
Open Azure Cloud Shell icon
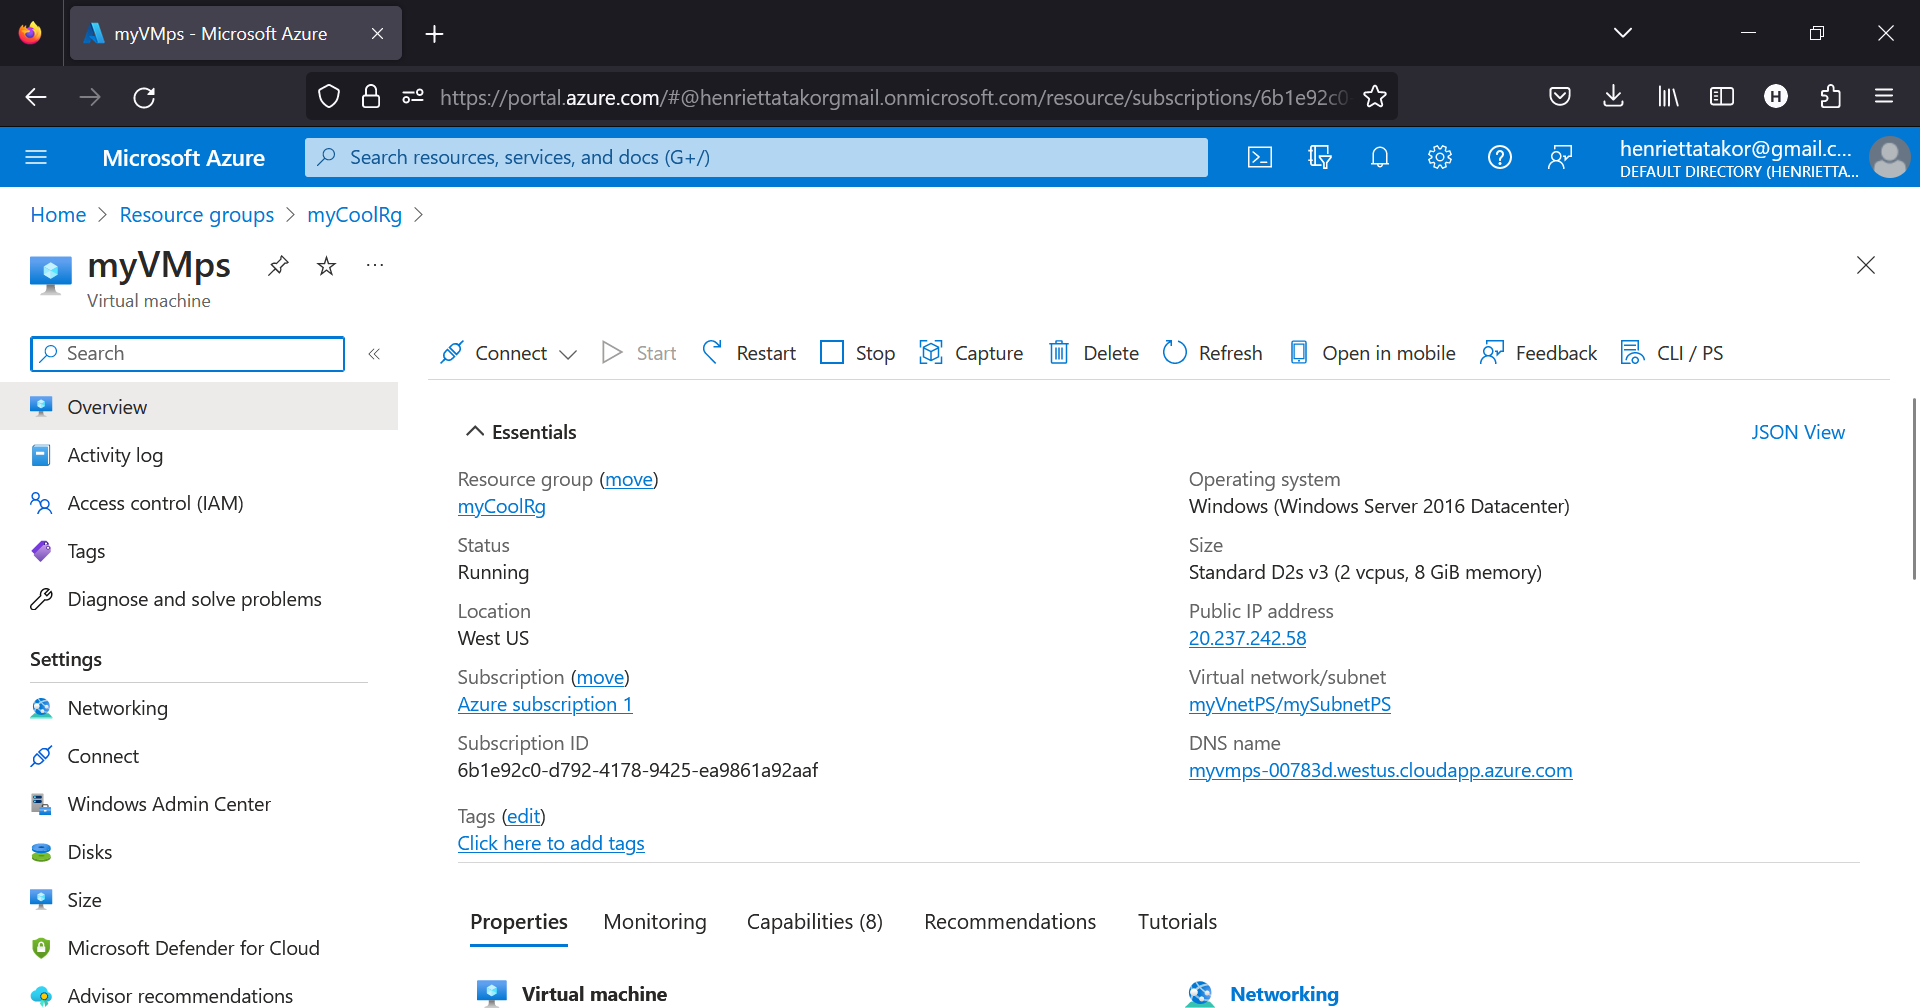[x=1259, y=157]
